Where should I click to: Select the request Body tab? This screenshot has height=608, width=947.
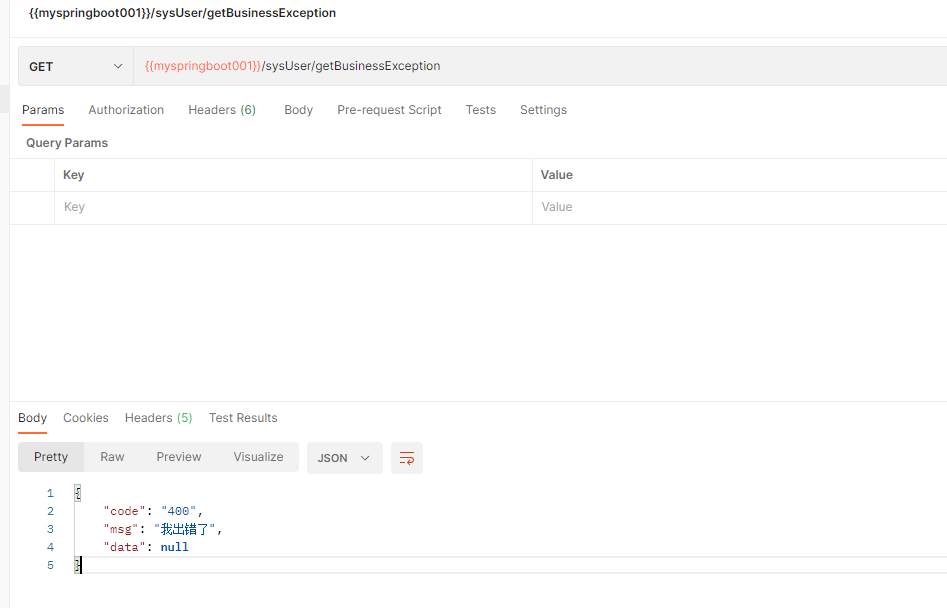(298, 110)
